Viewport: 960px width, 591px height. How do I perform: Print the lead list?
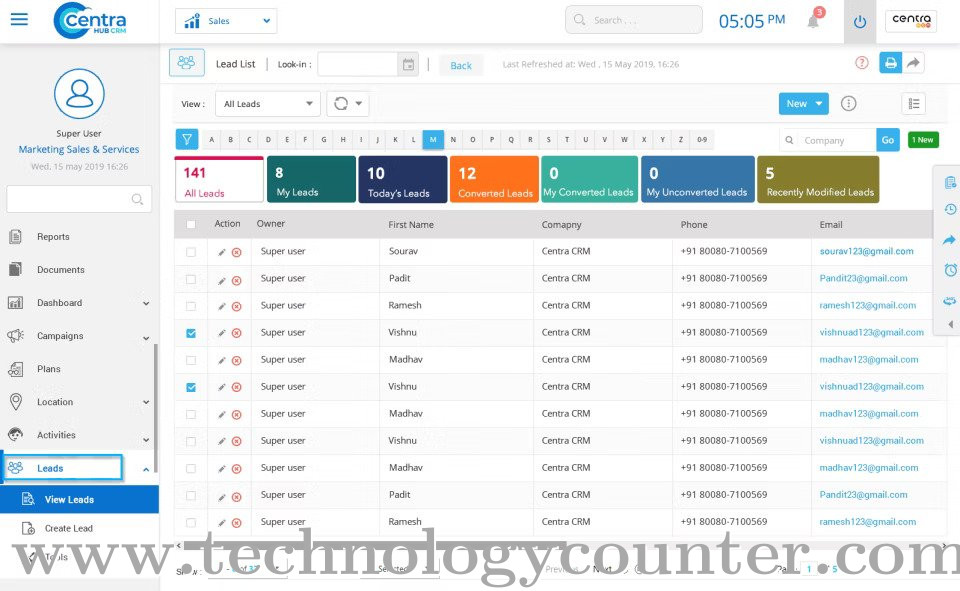coord(891,62)
